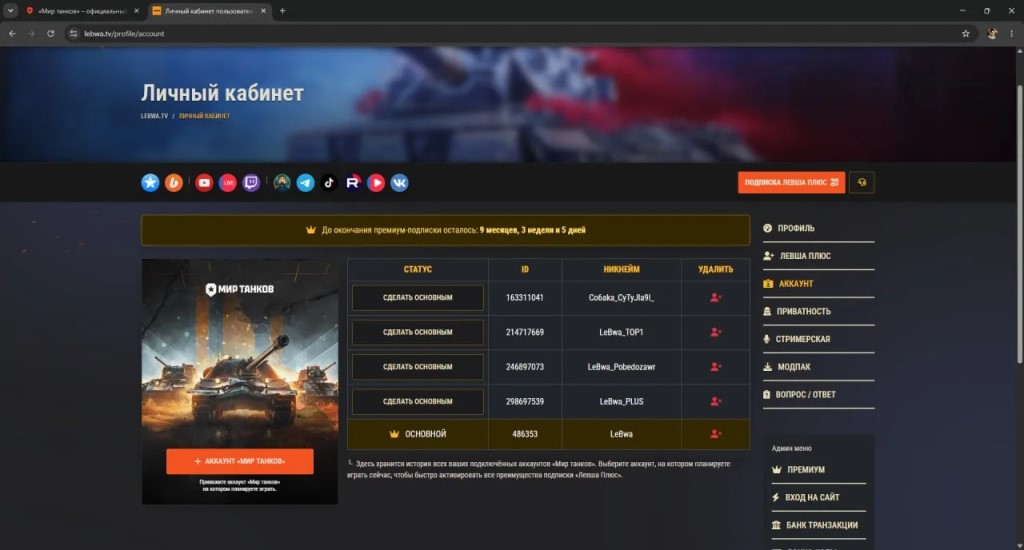Screen dimensions: 1024x550
Task: Expand the browser tab search dropdown
Action: pos(10,10)
